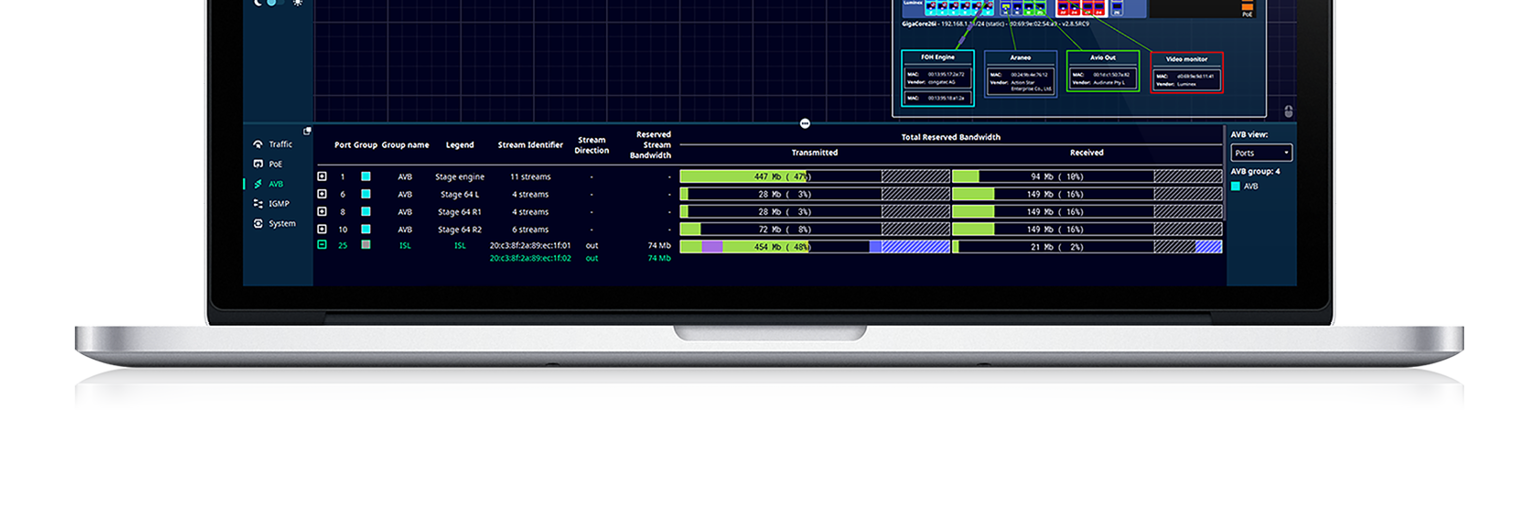The height and width of the screenshot is (514, 1540).
Task: Click the mouse icon beside the topology view
Action: [1288, 112]
